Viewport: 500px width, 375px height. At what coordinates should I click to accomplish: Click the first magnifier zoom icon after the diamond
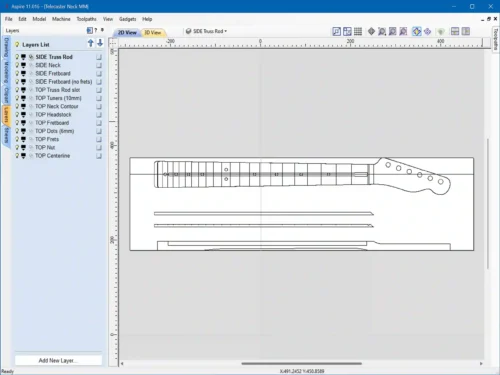pos(382,31)
